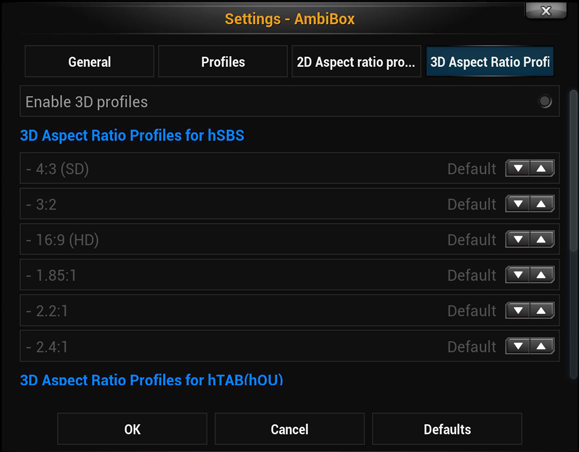
Task: Reset settings using the Defaults button
Action: point(447,429)
